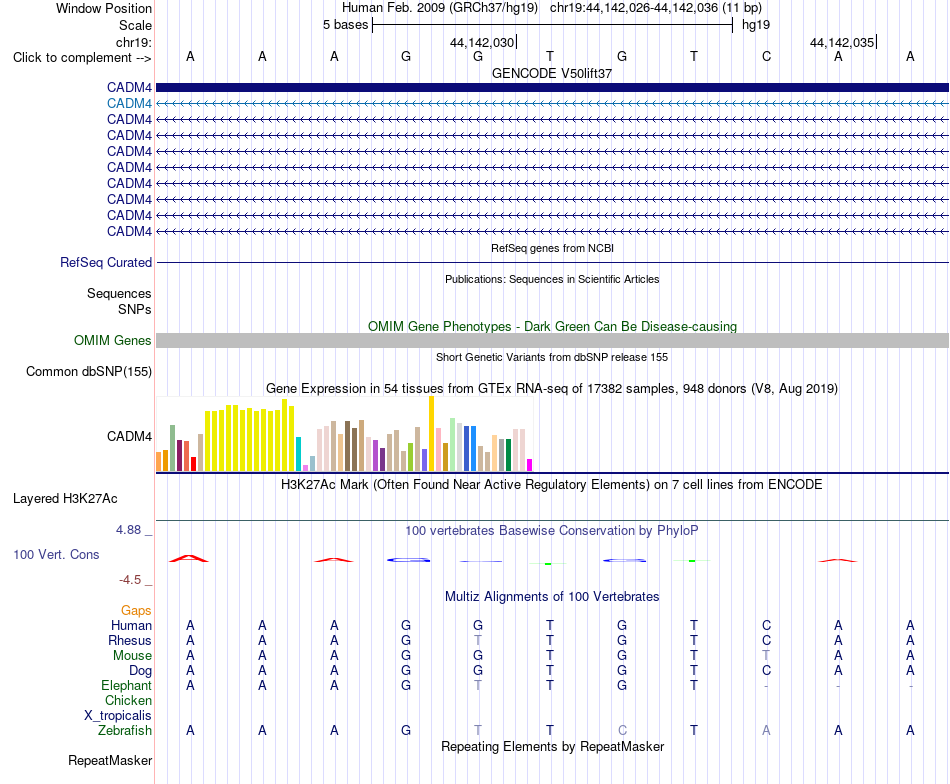The height and width of the screenshot is (784, 950).
Task: Open the Multiz Alignments of 100 Vertebrates title
Action: (x=552, y=597)
